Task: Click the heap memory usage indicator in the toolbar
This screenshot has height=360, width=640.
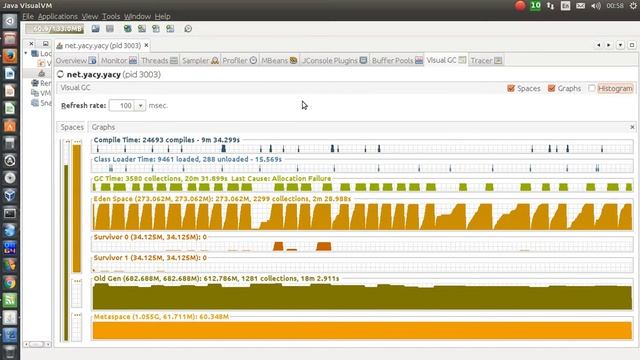Action: click(x=55, y=29)
